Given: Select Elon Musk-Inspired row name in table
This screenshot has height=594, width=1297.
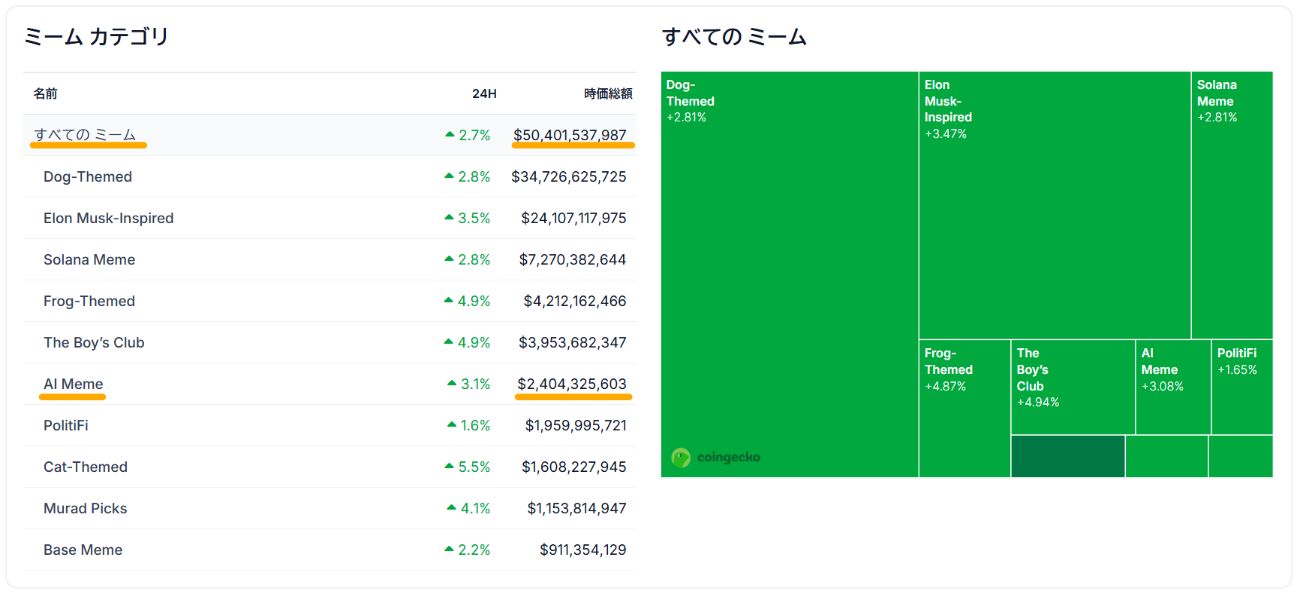Looking at the screenshot, I should click(x=108, y=218).
